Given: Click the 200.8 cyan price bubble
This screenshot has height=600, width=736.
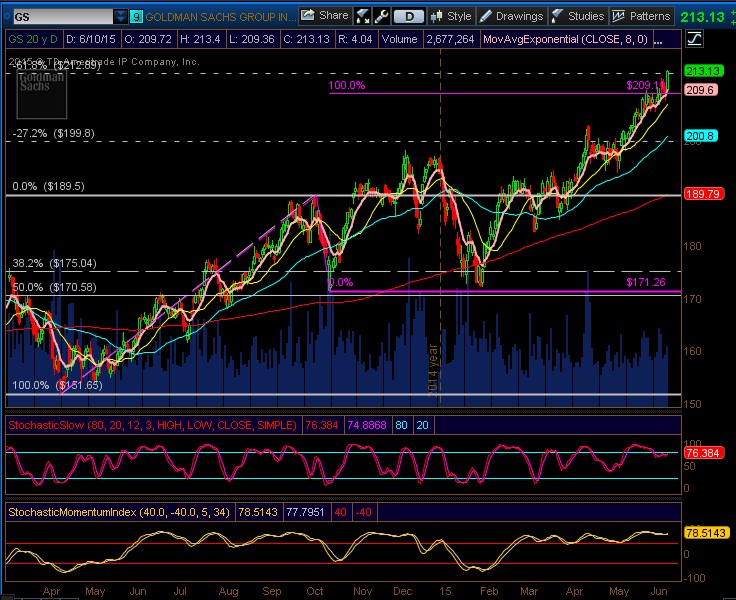Looking at the screenshot, I should coord(700,136).
